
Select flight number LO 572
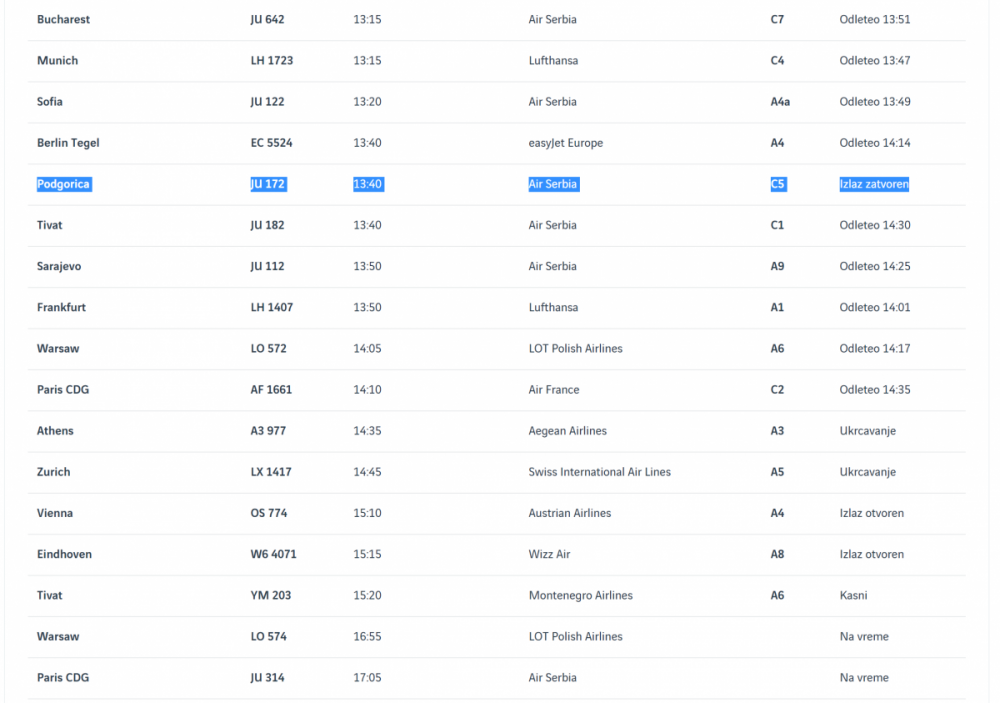(268, 349)
